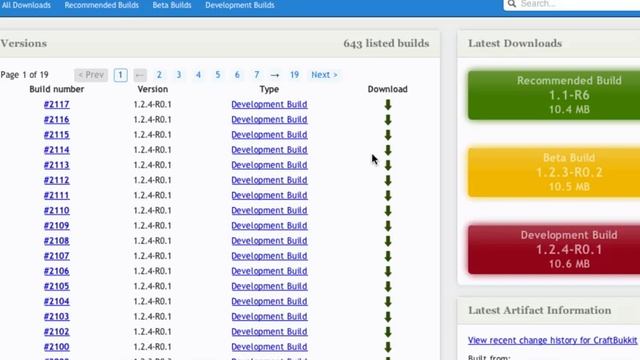The height and width of the screenshot is (360, 640).
Task: Download build #2108 via its arrow icon
Action: coord(388,241)
